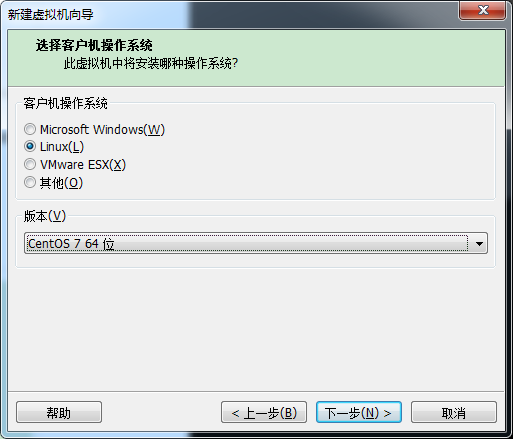
Task: Expand the version list via its arrow
Action: point(479,244)
